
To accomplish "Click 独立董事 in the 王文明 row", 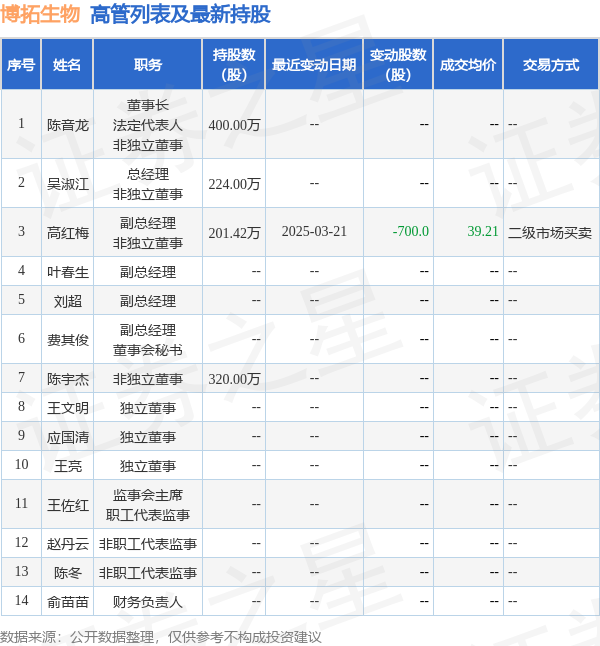I will 148,408.
